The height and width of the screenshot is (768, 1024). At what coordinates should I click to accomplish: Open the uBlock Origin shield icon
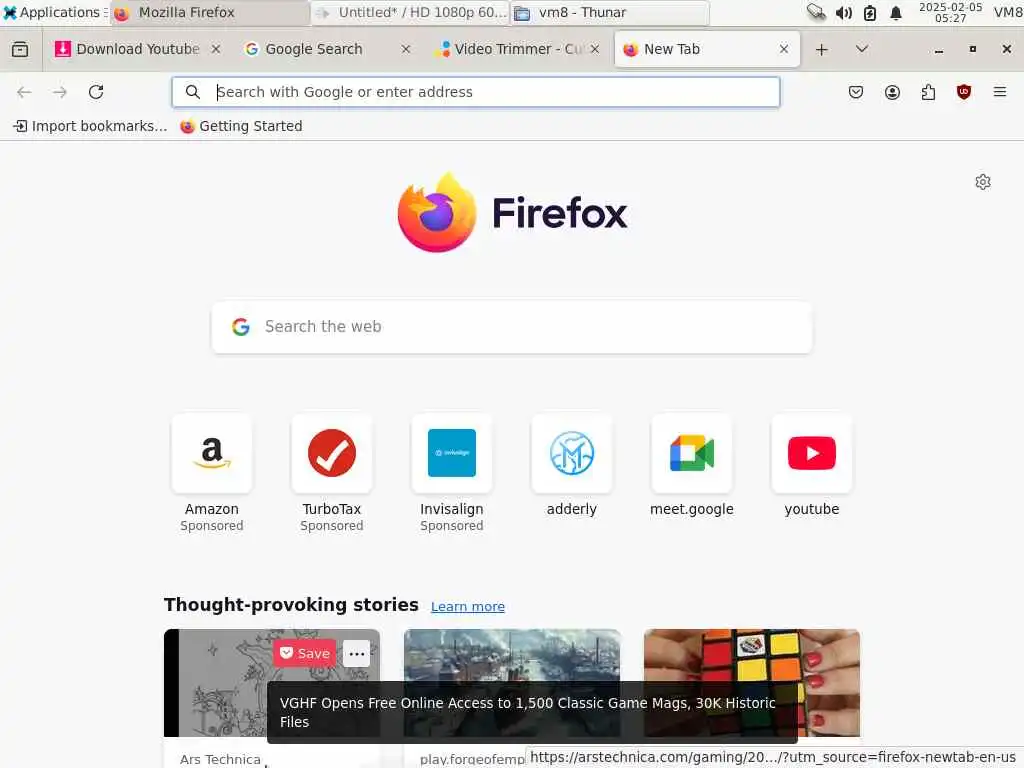tap(963, 92)
